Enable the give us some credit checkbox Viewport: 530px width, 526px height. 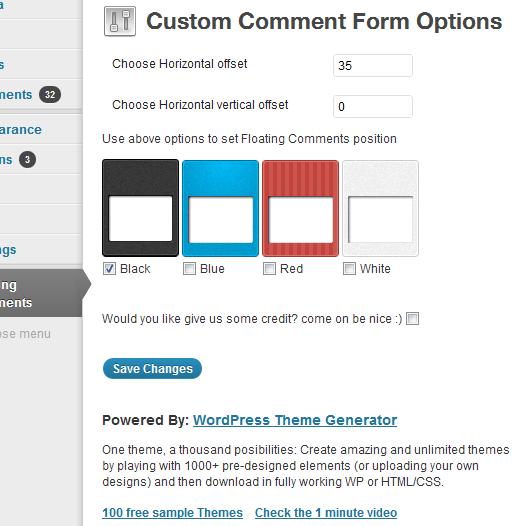(412, 318)
